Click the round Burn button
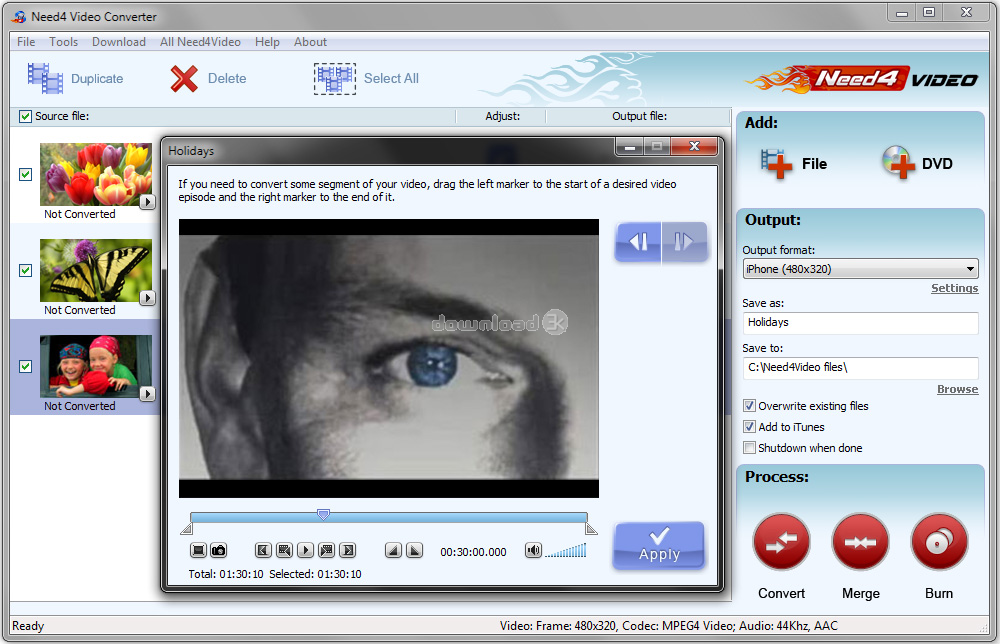Image resolution: width=1000 pixels, height=644 pixels. click(939, 543)
